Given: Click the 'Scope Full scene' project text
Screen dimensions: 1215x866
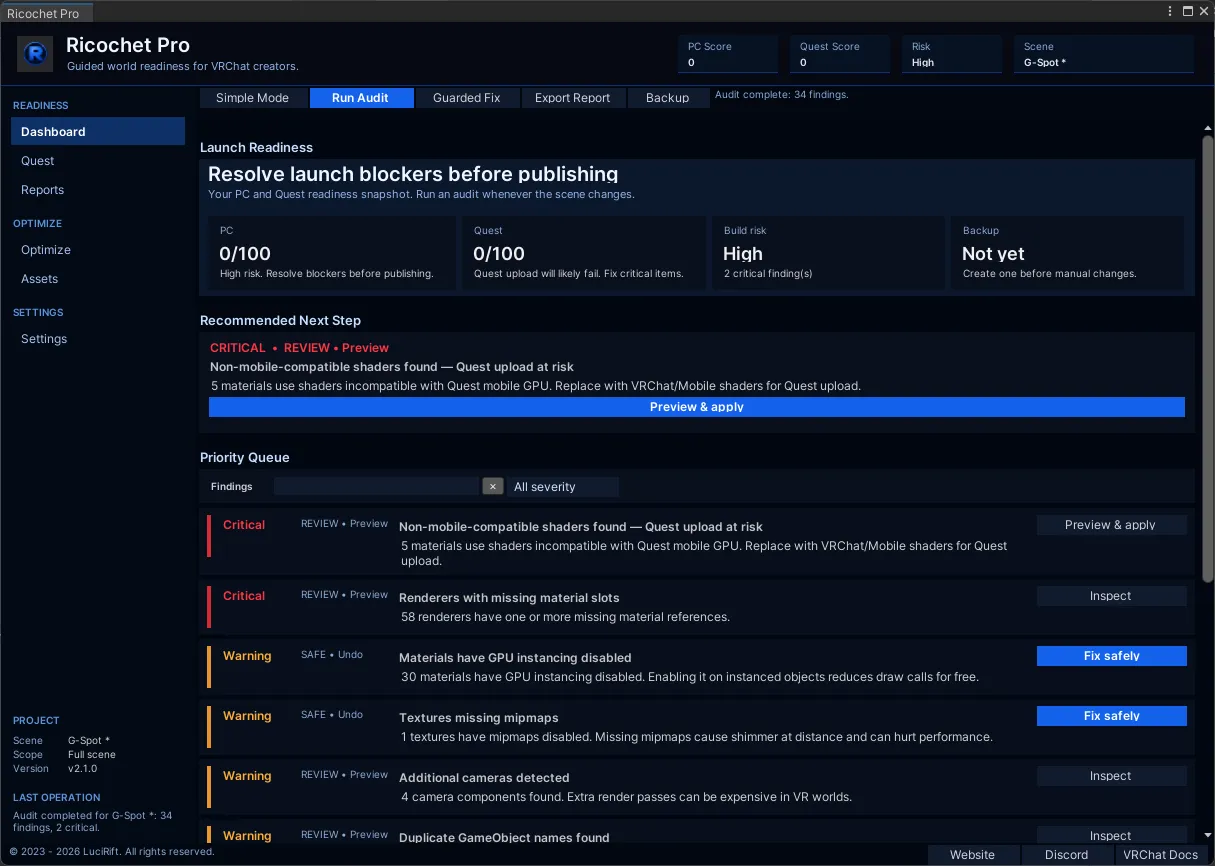Looking at the screenshot, I should 65,755.
